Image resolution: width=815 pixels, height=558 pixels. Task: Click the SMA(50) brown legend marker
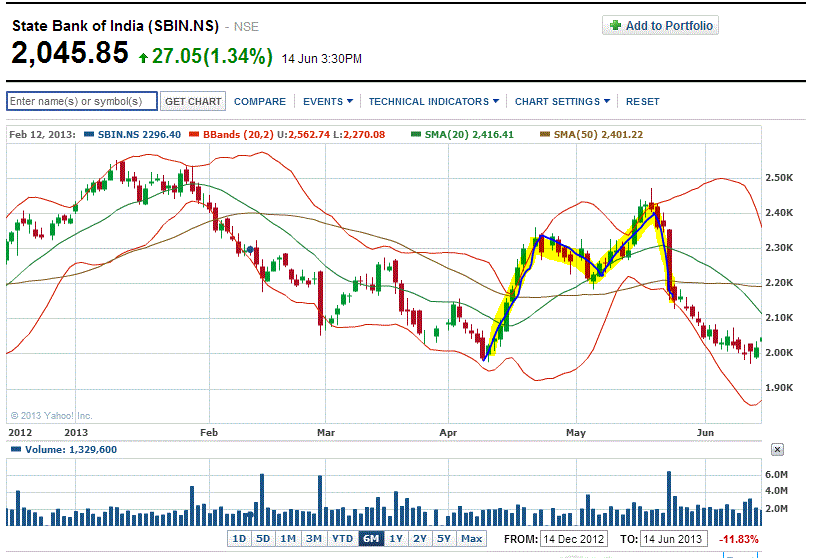[x=545, y=135]
